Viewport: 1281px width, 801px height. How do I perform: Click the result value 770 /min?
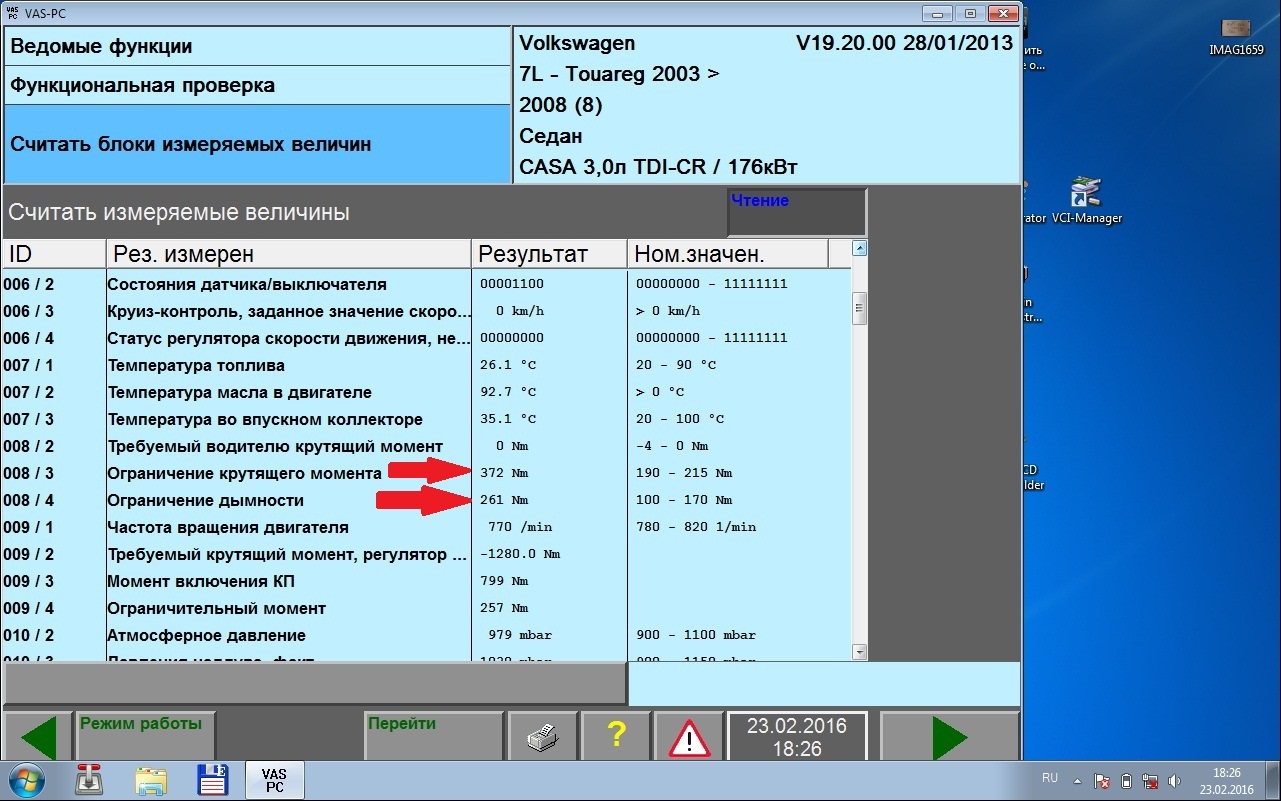[519, 527]
